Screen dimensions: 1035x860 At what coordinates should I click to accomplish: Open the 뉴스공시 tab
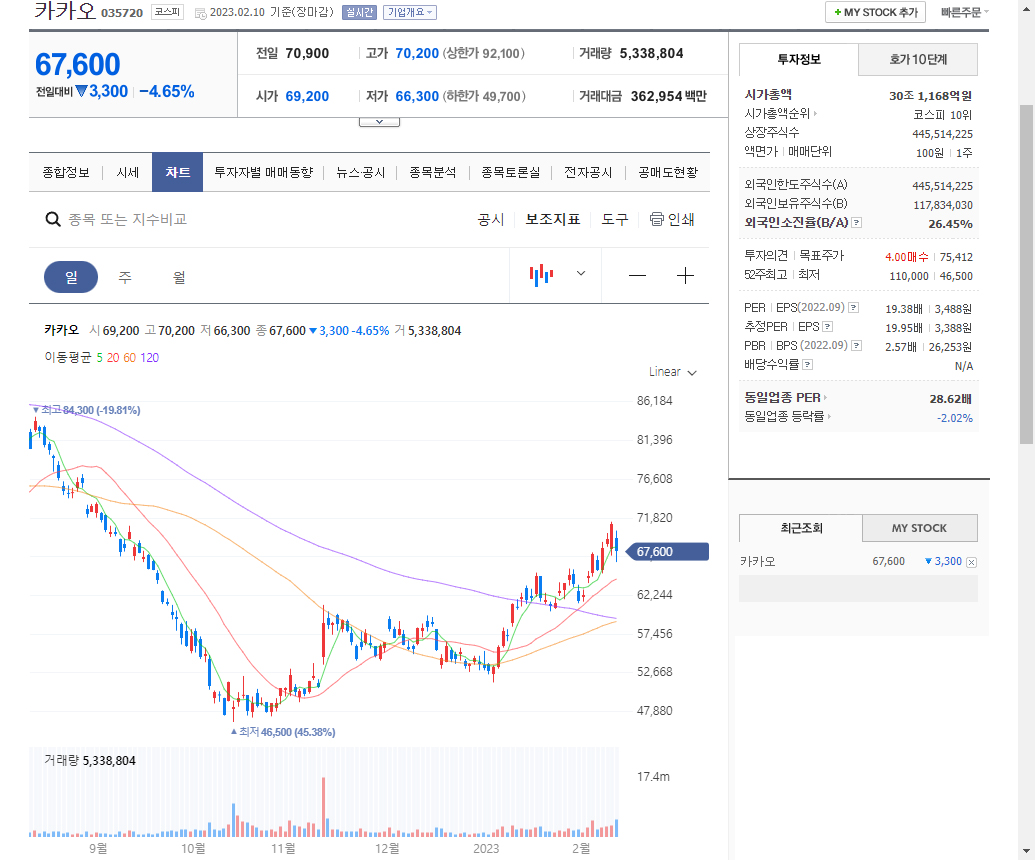click(x=360, y=172)
